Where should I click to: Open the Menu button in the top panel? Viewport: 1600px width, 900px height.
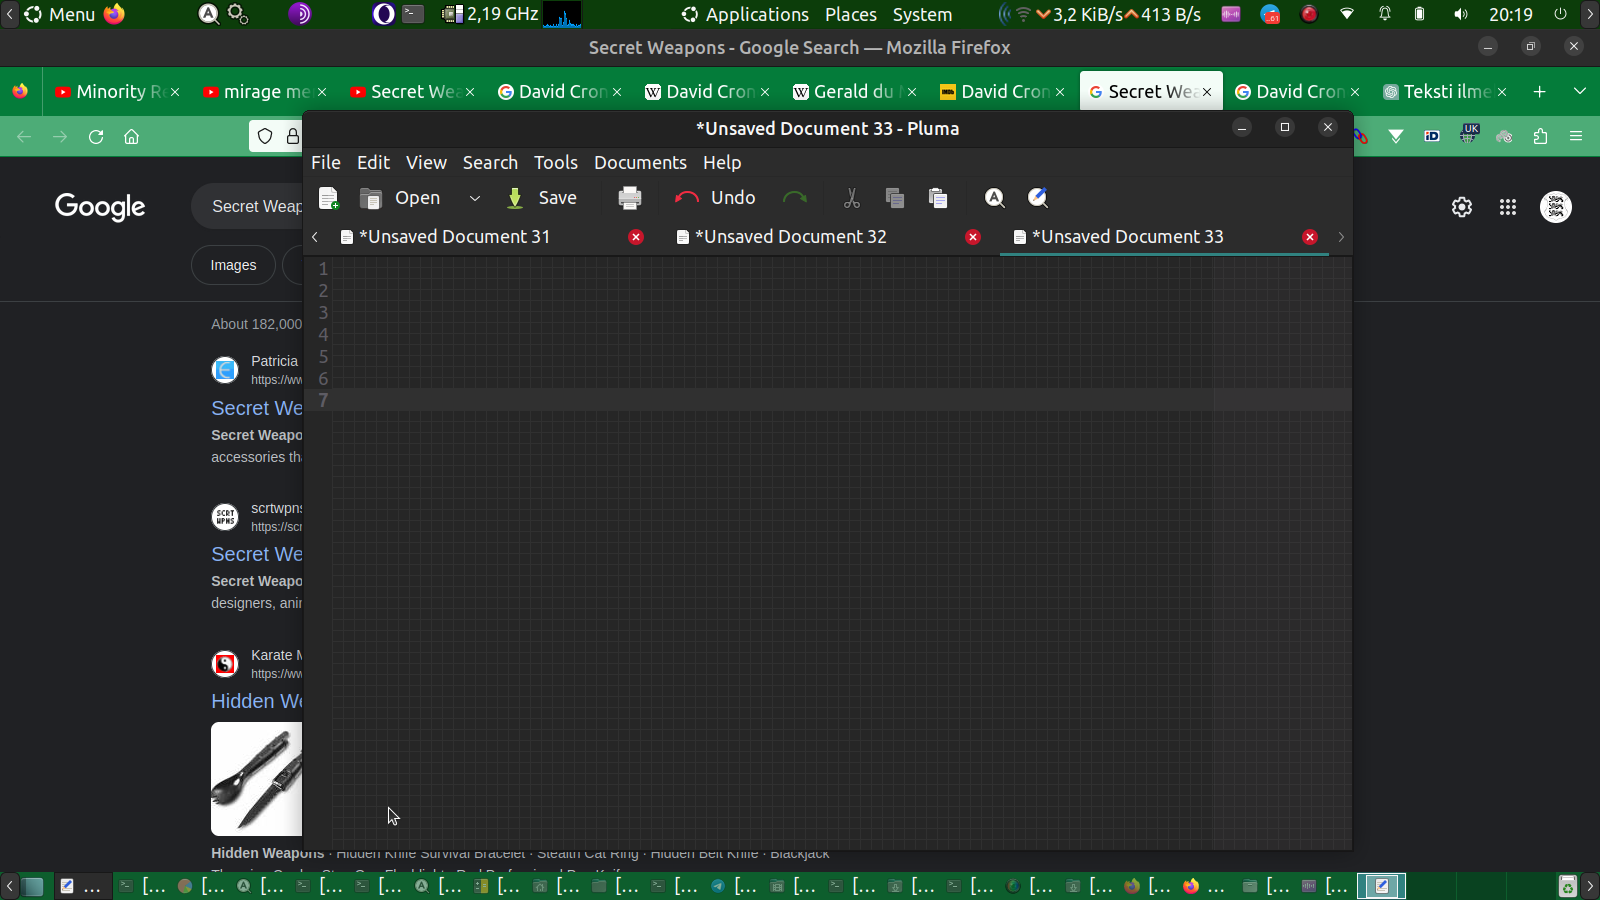coord(60,14)
